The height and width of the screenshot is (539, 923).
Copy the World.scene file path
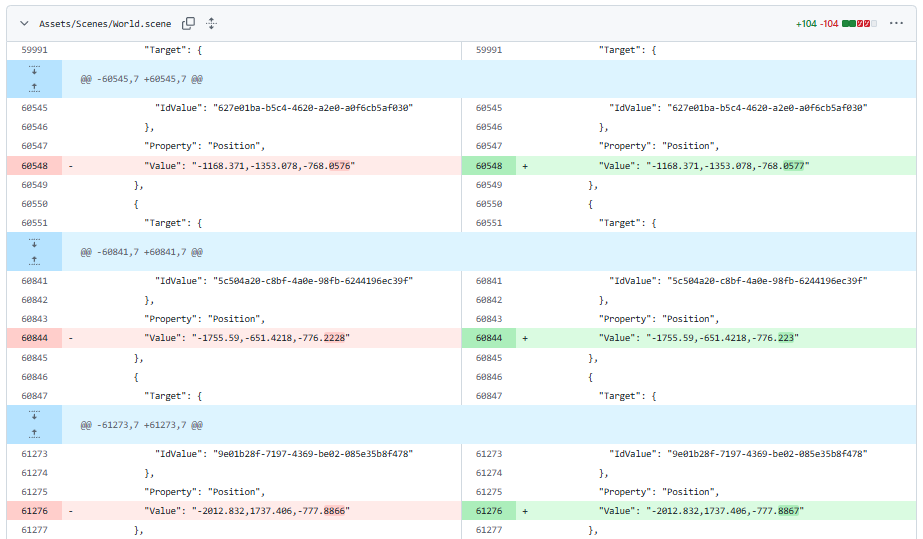pos(189,23)
